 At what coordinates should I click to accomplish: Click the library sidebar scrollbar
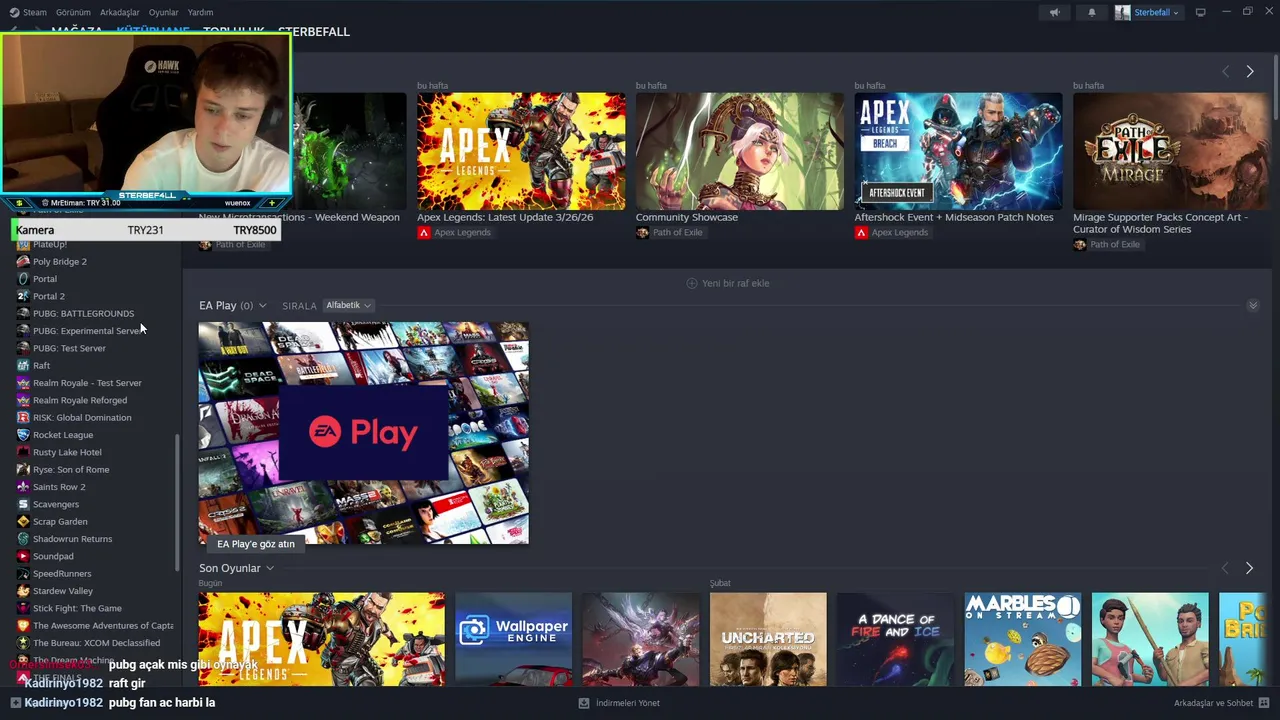[177, 502]
